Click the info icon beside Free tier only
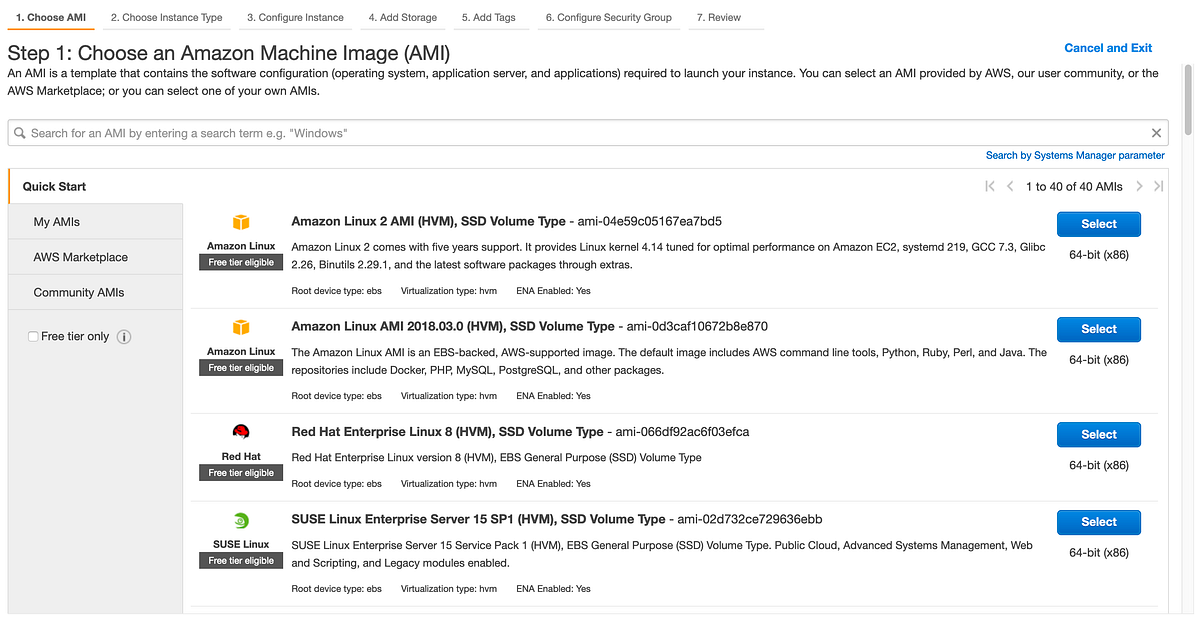 [x=123, y=336]
